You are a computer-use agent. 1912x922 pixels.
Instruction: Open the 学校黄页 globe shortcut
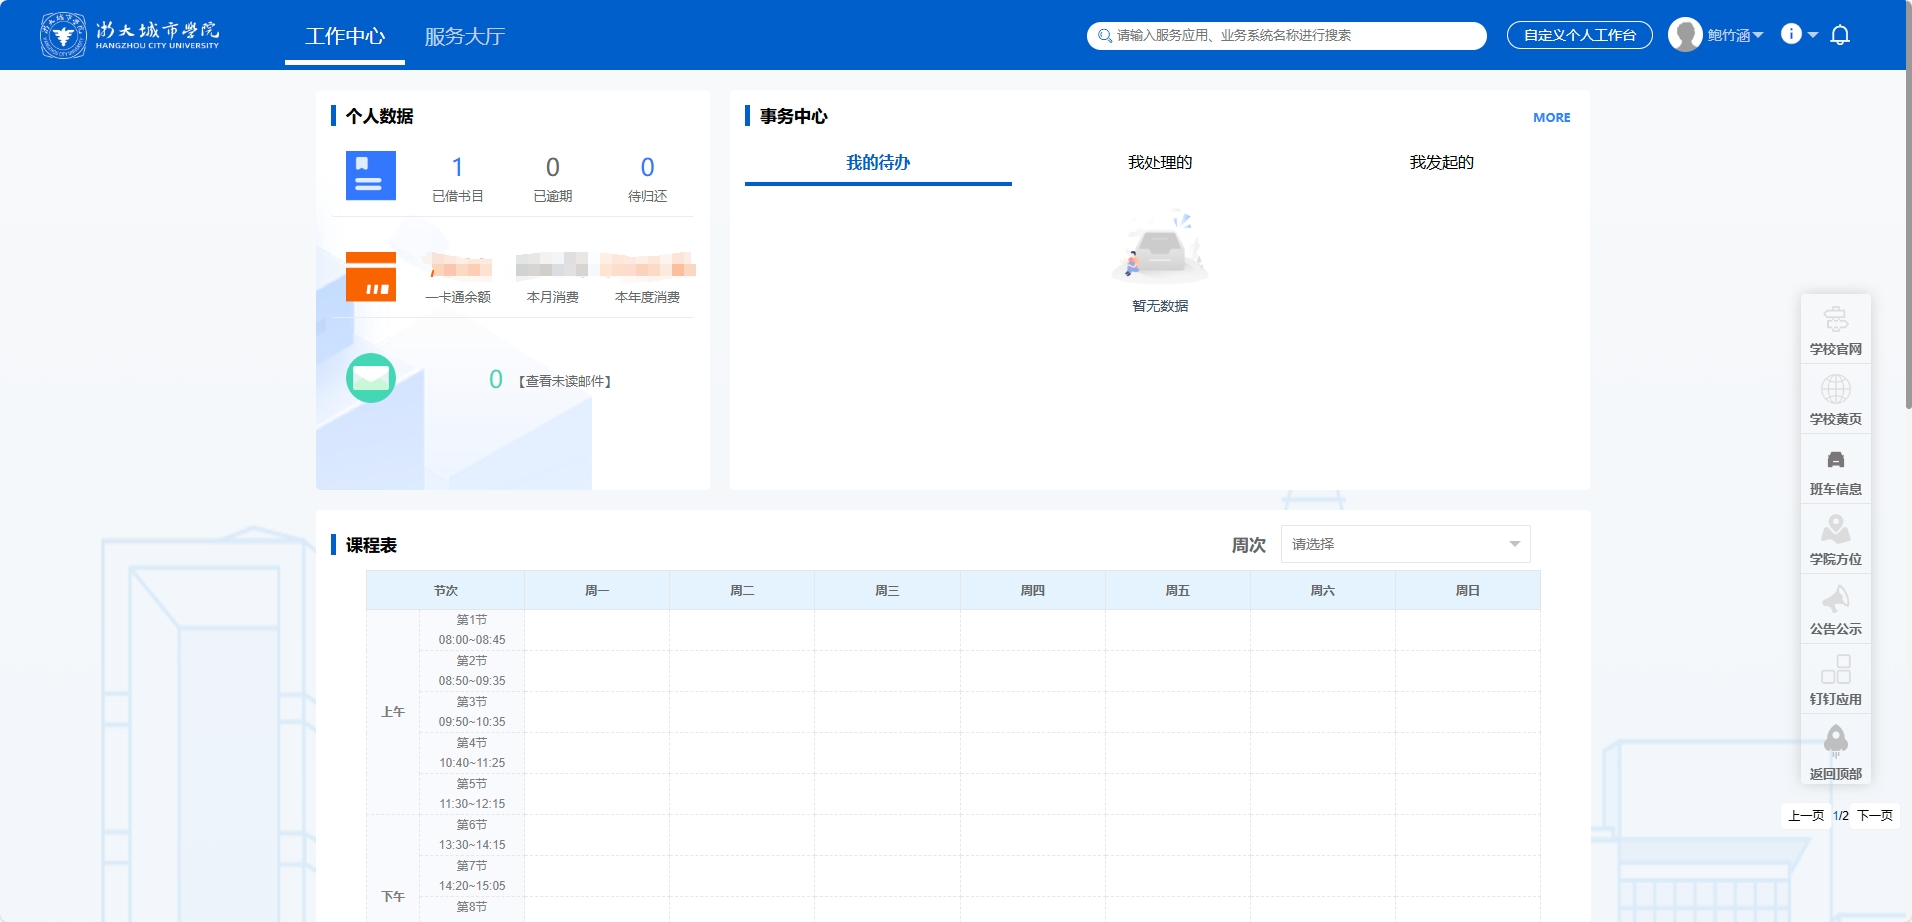pos(1836,400)
